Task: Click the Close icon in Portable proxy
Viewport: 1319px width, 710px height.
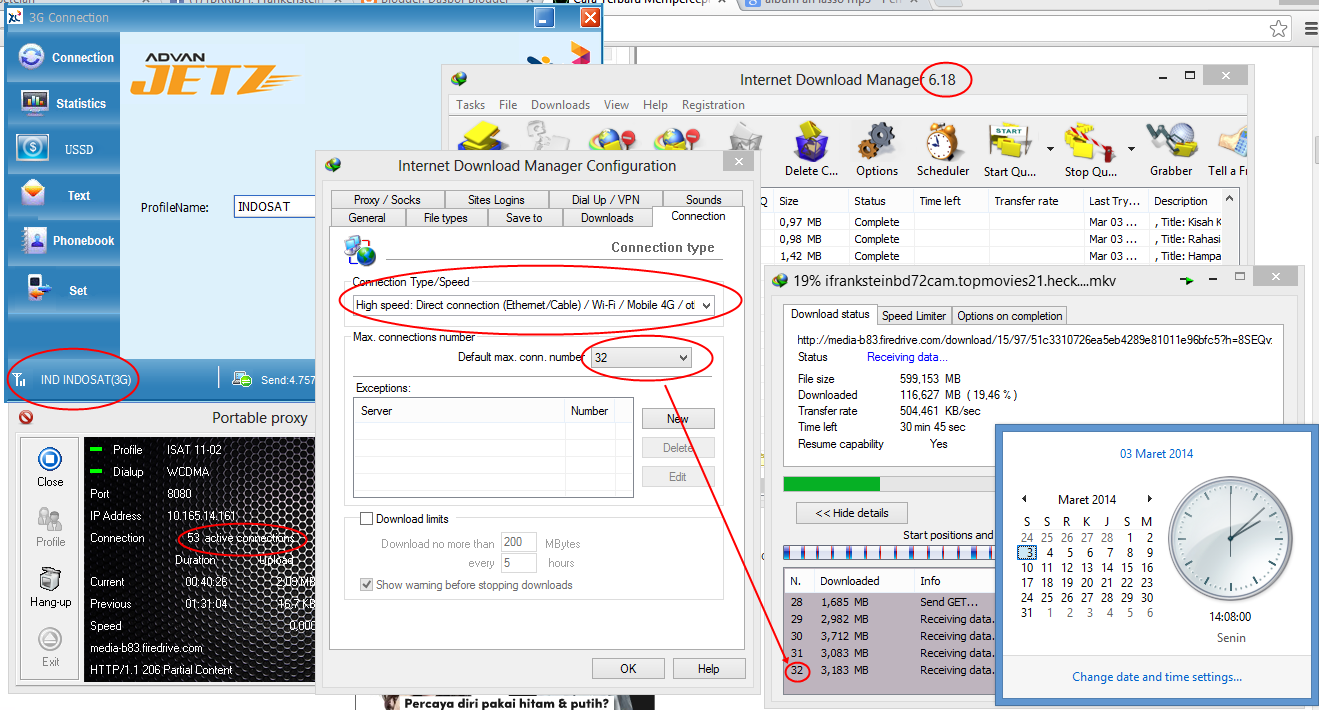Action: tap(50, 467)
